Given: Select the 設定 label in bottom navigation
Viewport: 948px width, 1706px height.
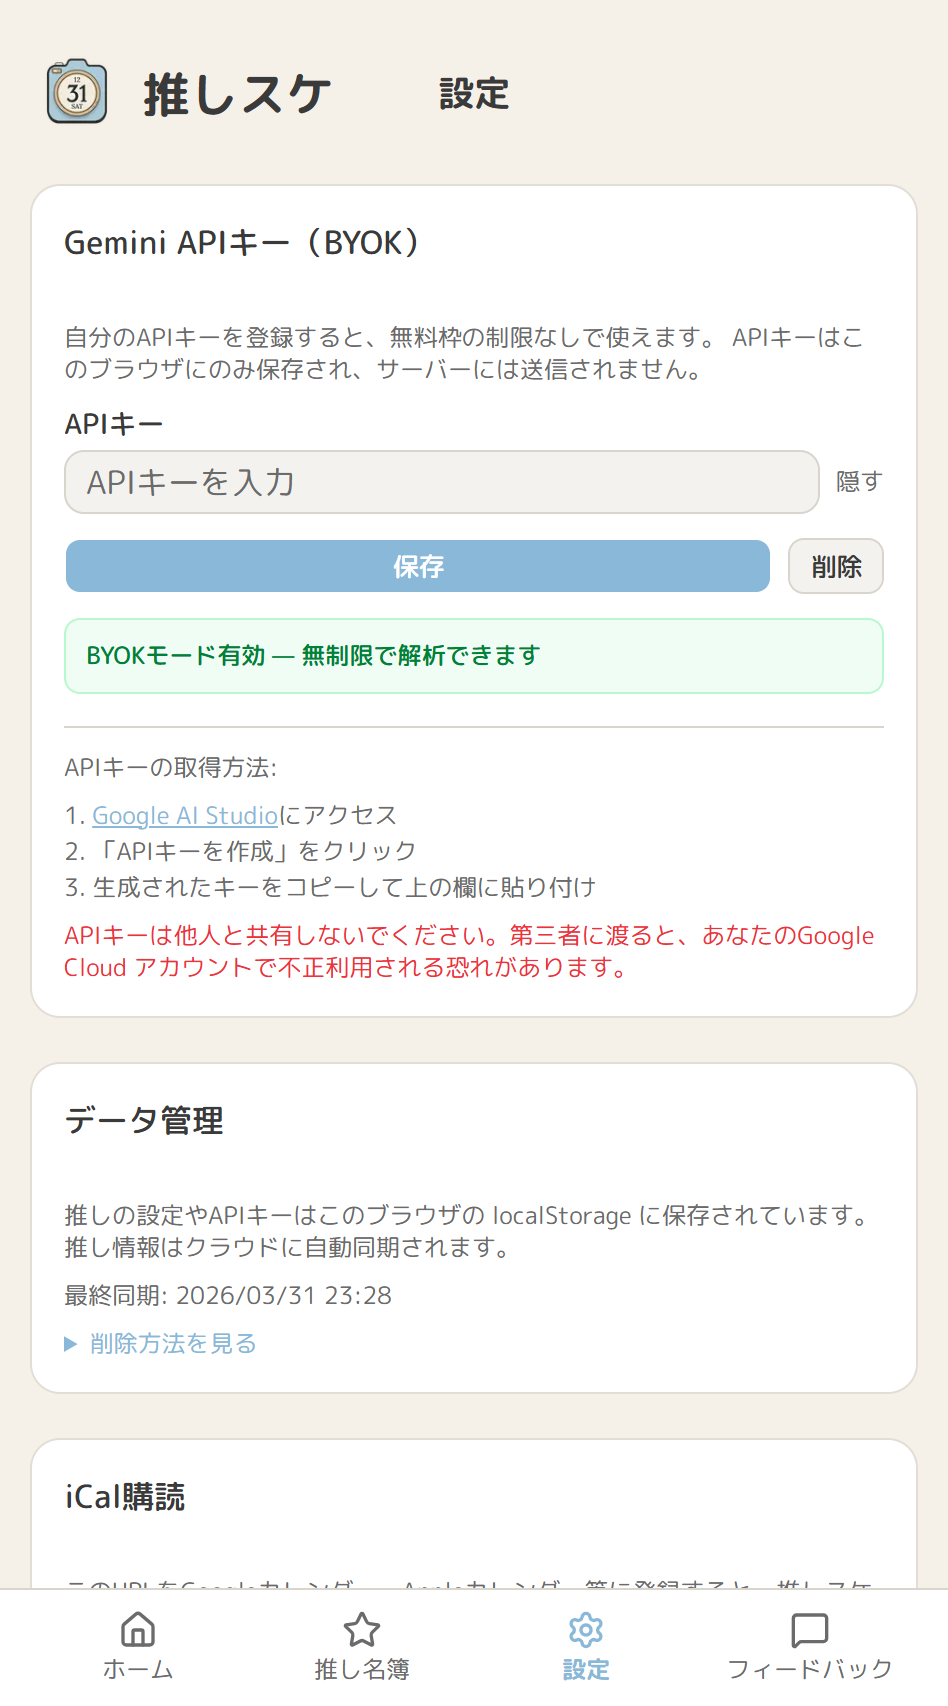Looking at the screenshot, I should click(586, 1669).
